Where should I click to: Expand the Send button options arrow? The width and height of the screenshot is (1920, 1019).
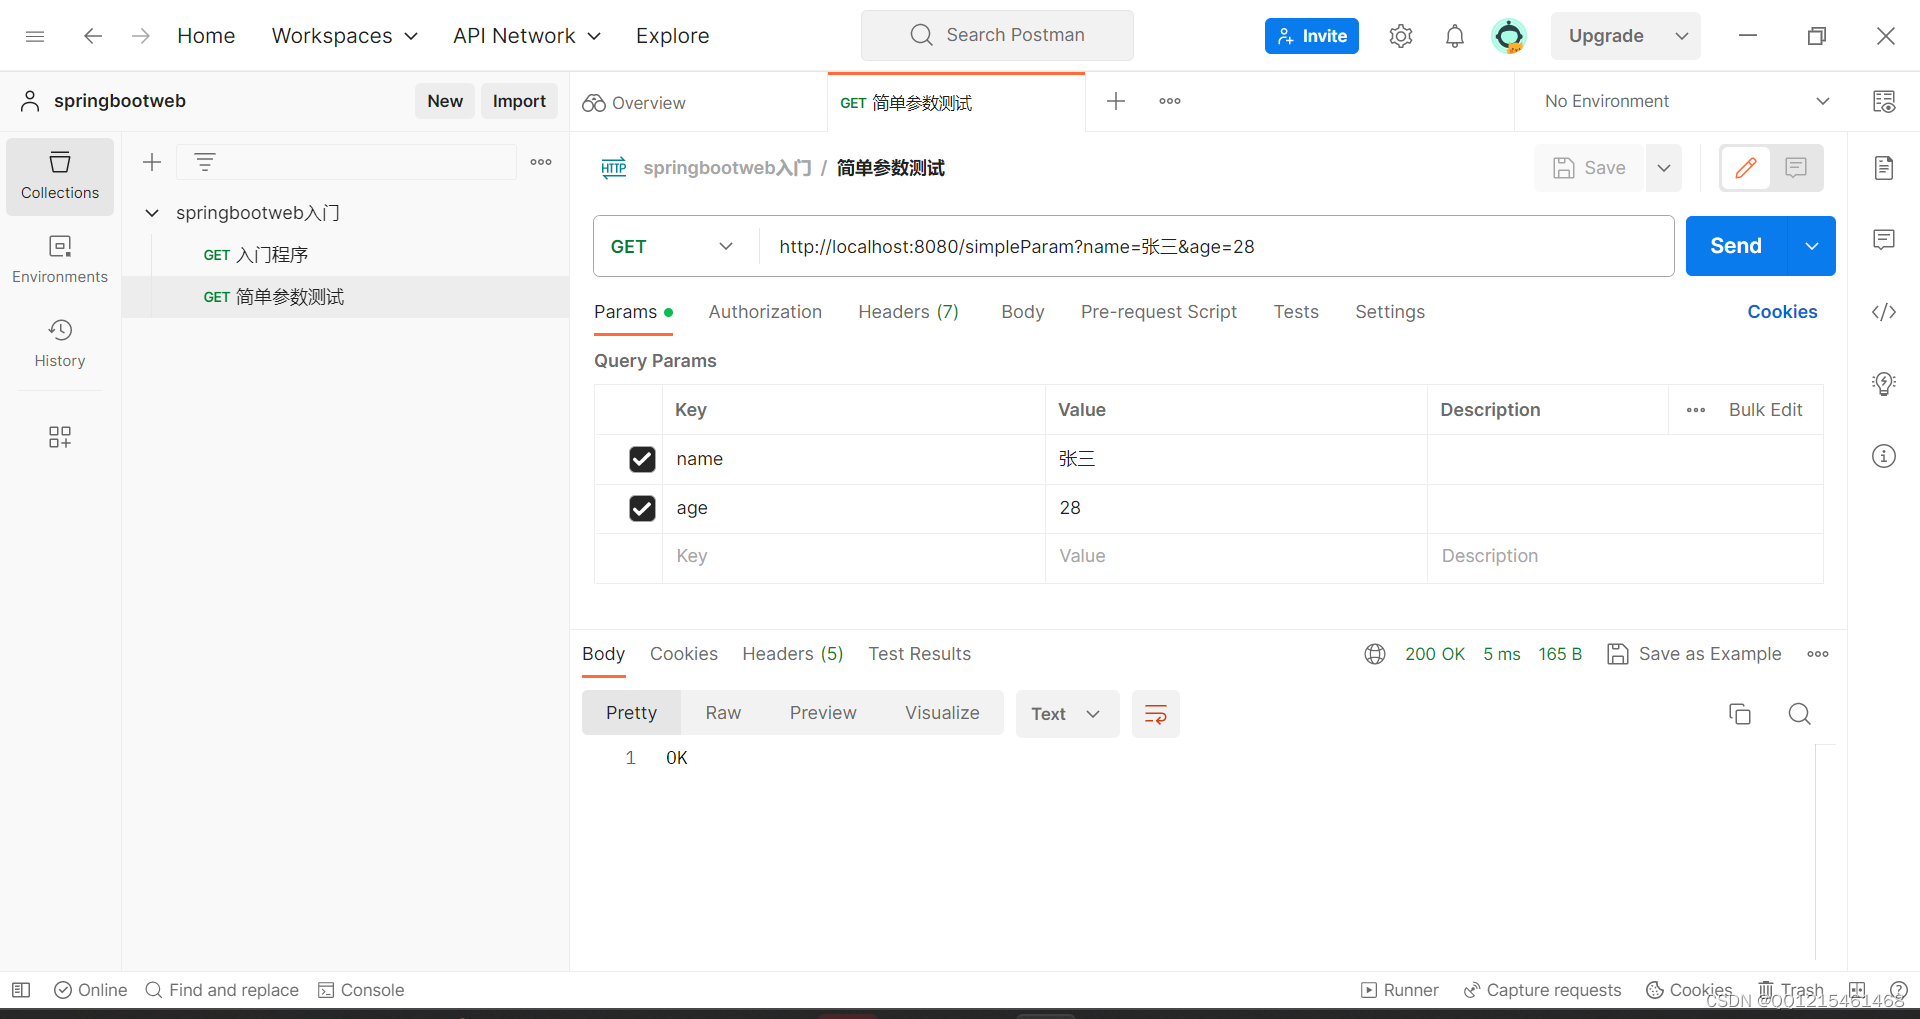pos(1812,246)
